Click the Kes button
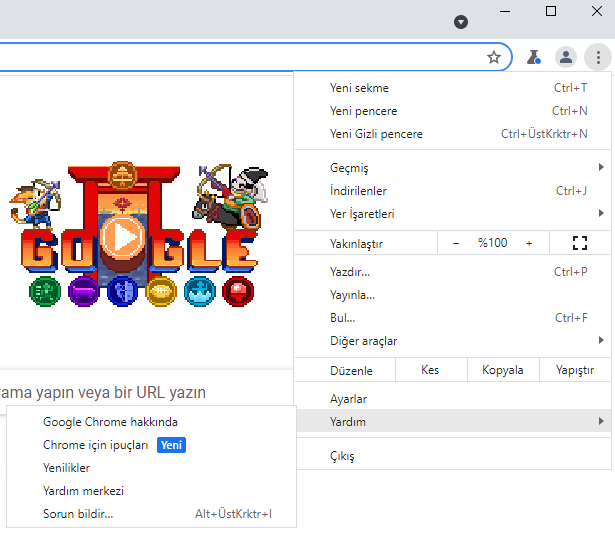 click(x=431, y=370)
